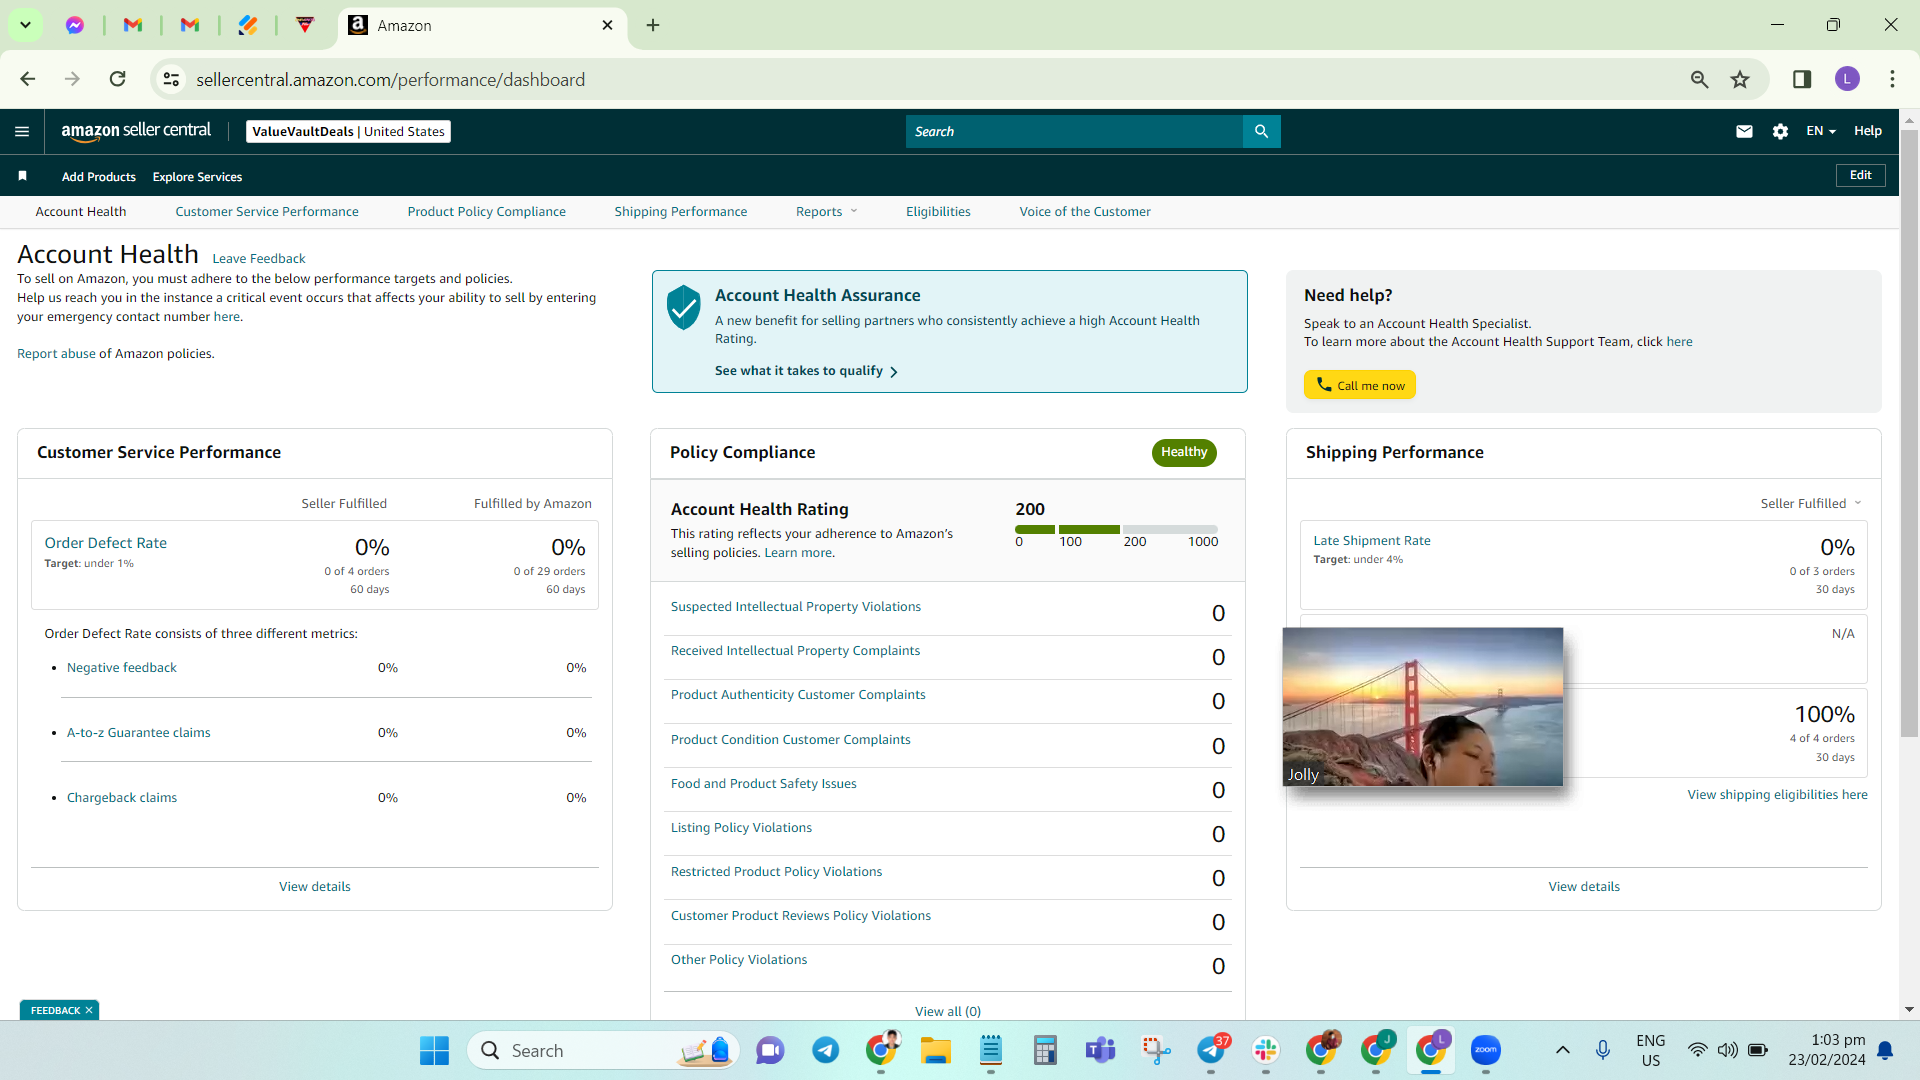Close the FEEDBACK tab with X
This screenshot has width=1920, height=1080.
pos(89,1010)
